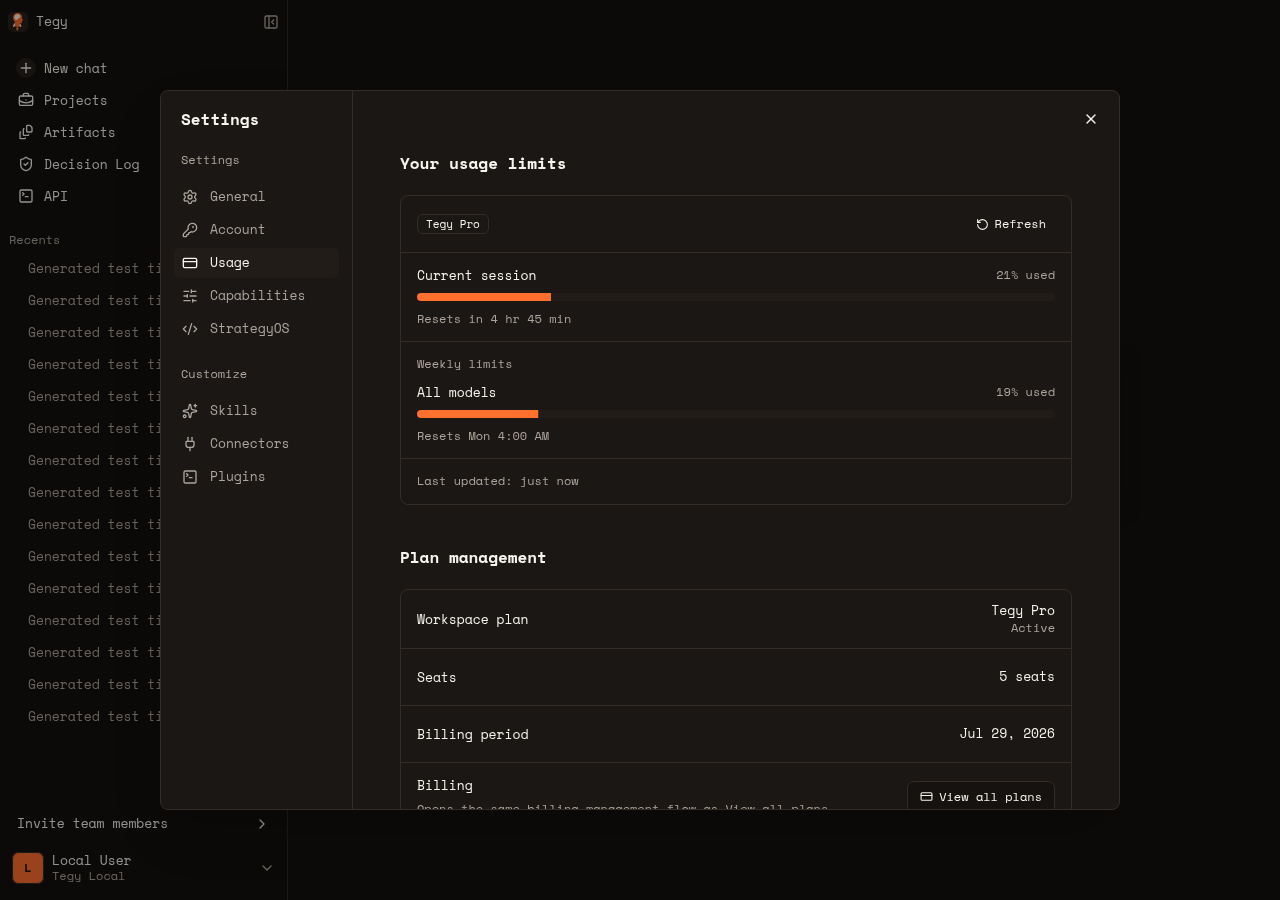Click the 'Active' plan status text
Screen dimensions: 1280x900
point(1033,628)
